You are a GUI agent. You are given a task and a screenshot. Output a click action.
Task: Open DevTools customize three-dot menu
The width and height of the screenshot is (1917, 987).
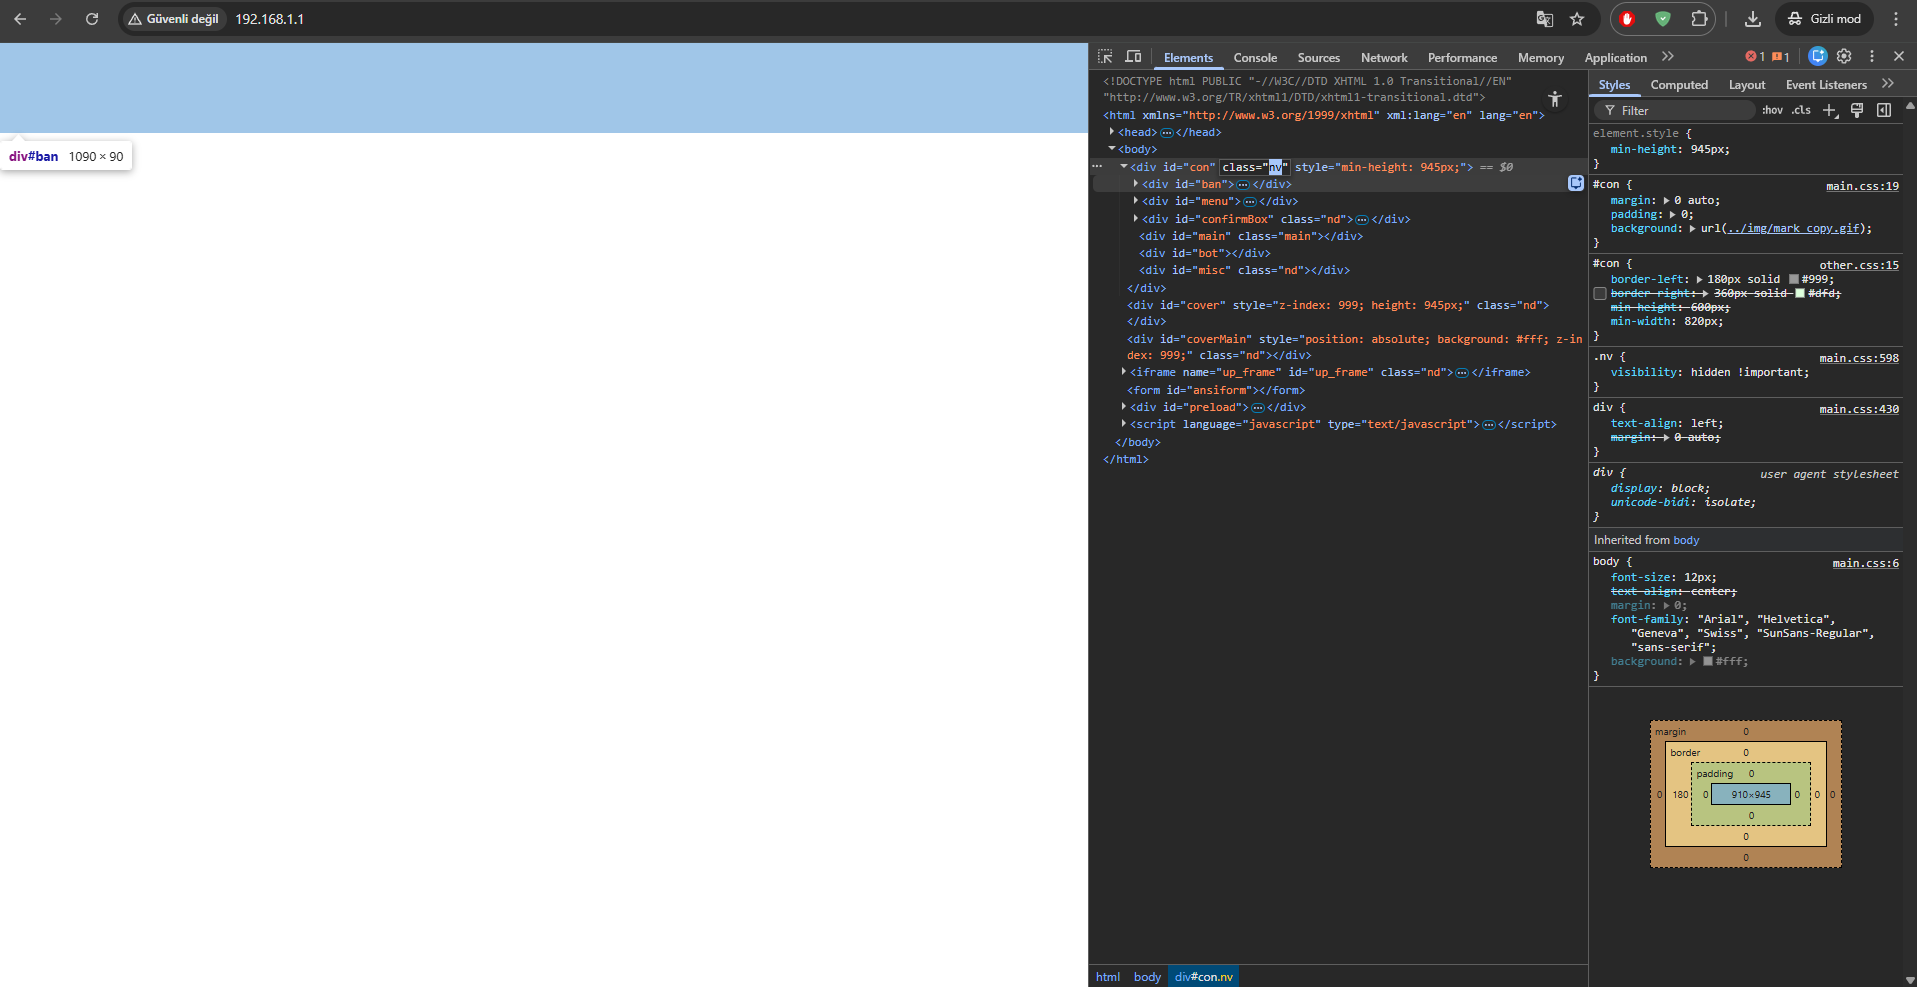click(x=1872, y=57)
